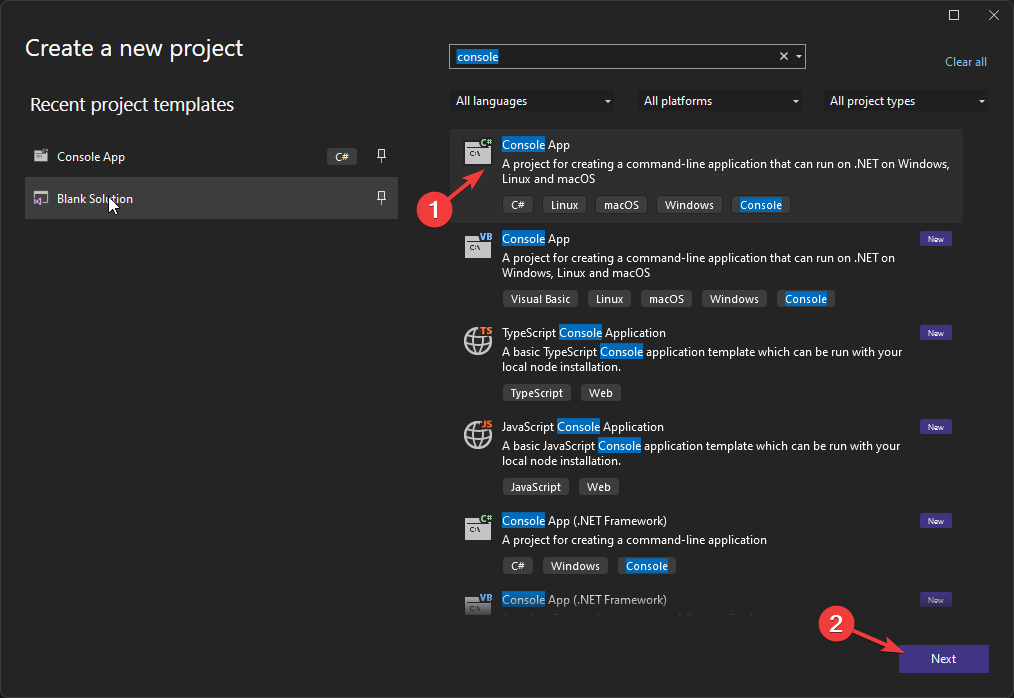1014x698 pixels.
Task: Expand the All platforms filter
Action: click(x=721, y=101)
